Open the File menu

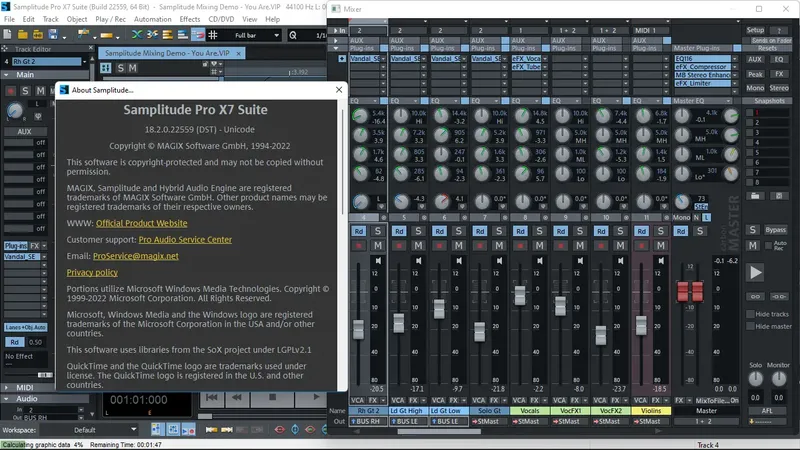coord(9,19)
